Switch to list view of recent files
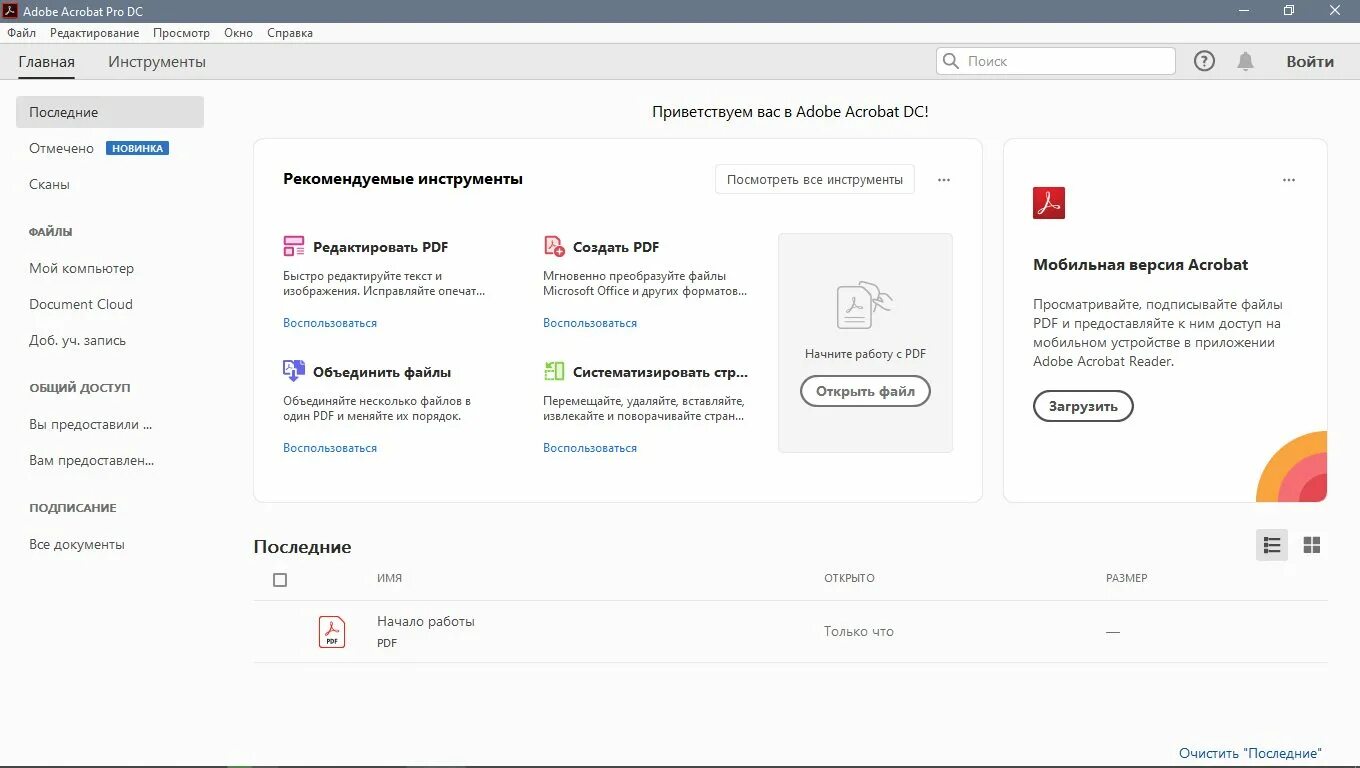Image resolution: width=1360 pixels, height=768 pixels. tap(1272, 545)
